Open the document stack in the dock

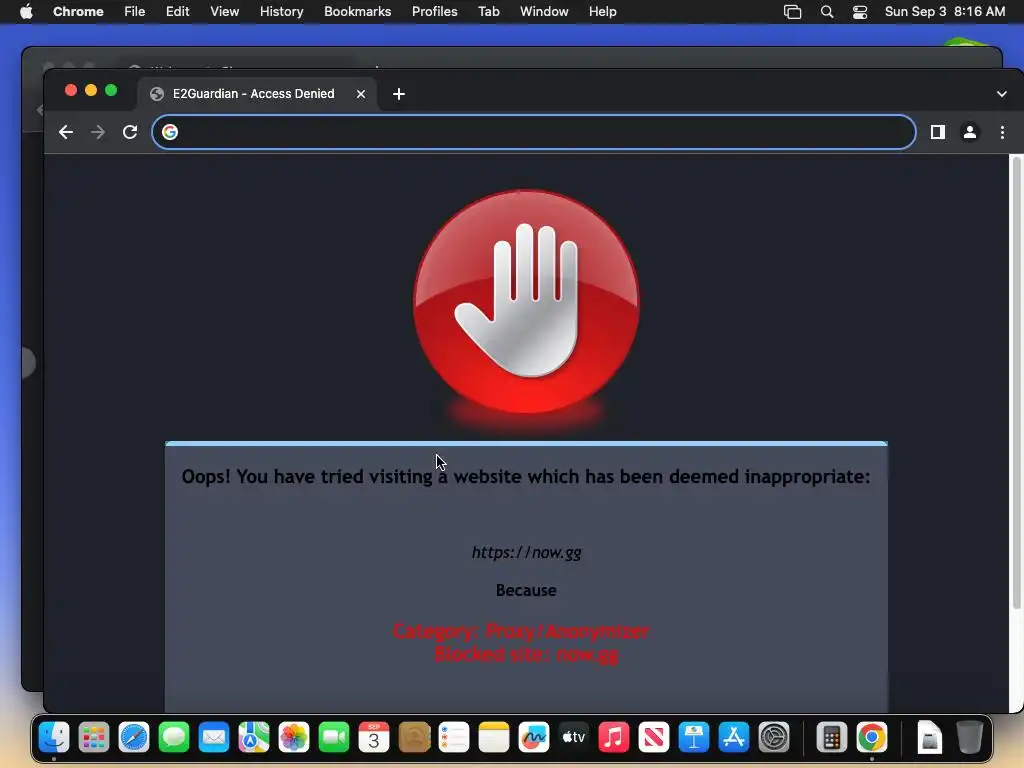[x=929, y=738]
